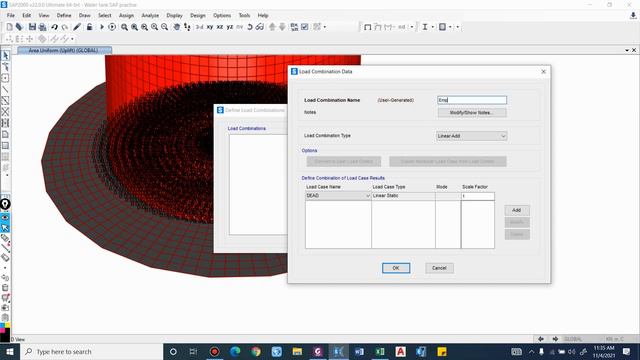Open Excel from the taskbar
640x360 pixels.
[x=380, y=352]
